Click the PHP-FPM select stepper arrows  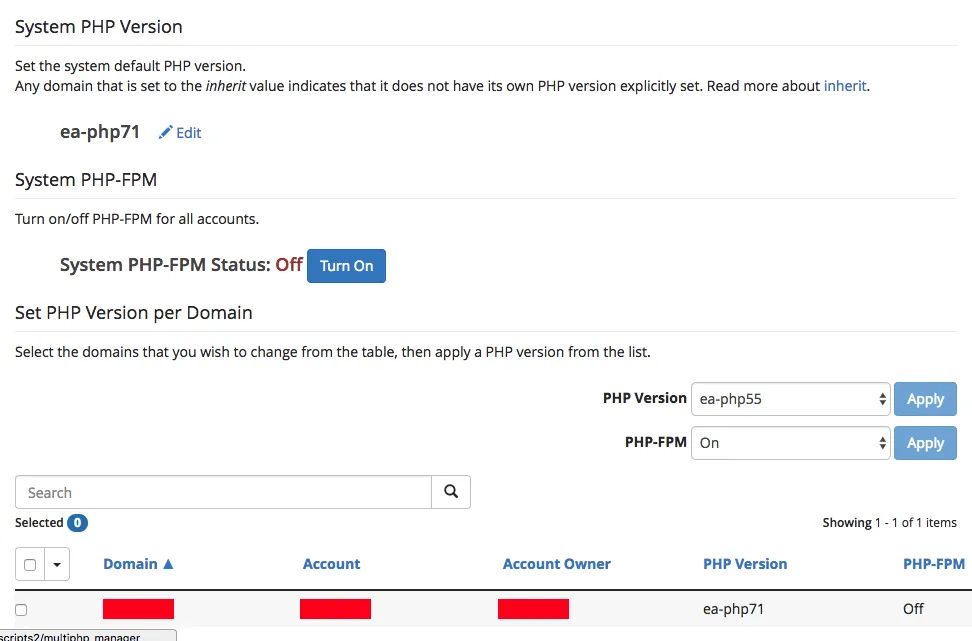(x=882, y=443)
